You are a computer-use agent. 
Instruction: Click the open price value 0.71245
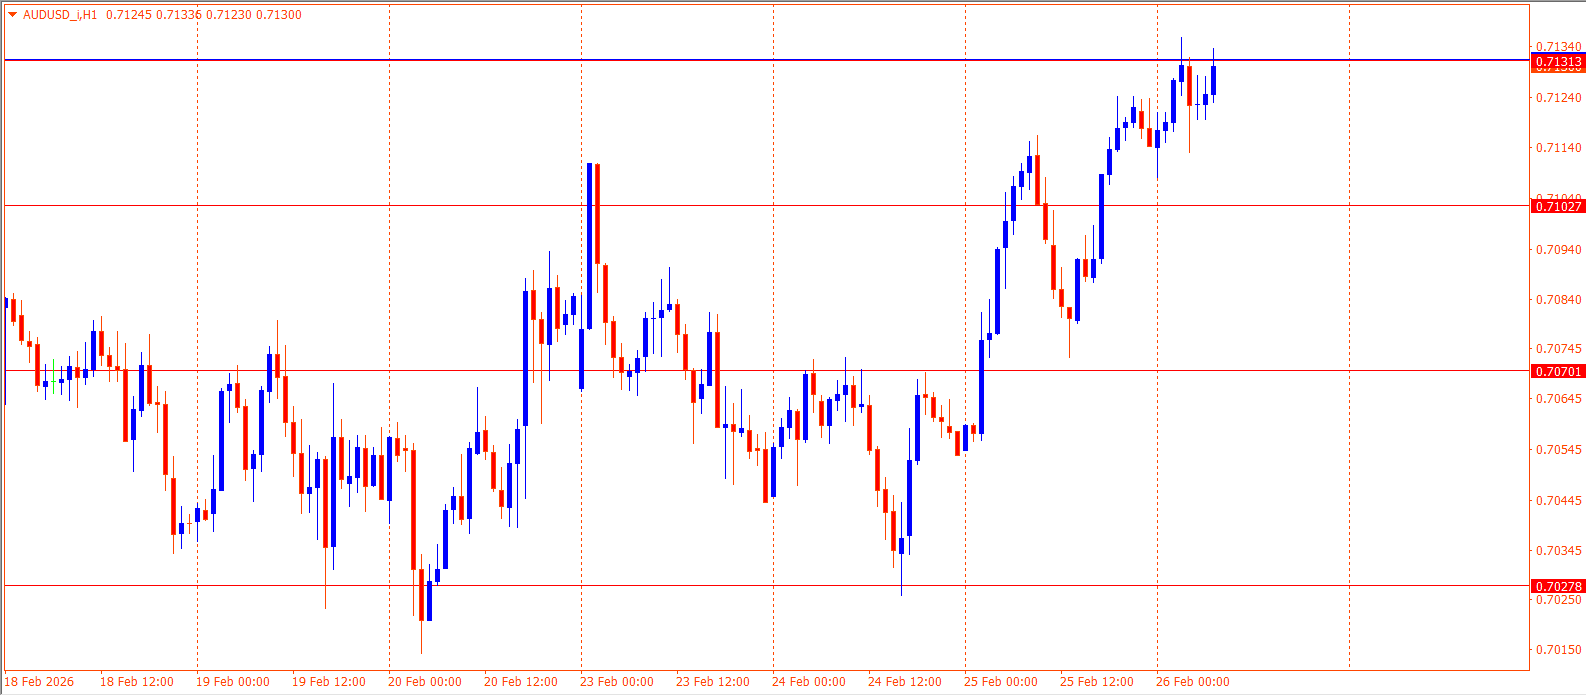pos(127,15)
